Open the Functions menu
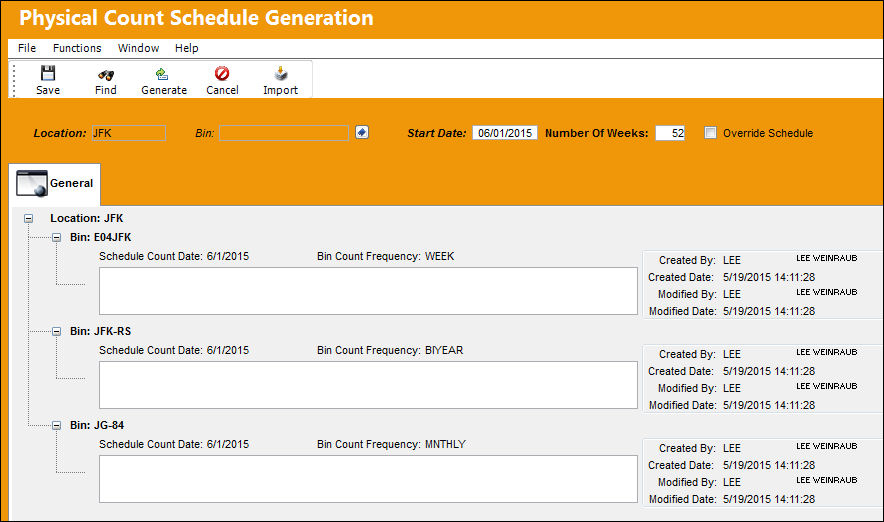 pyautogui.click(x=77, y=48)
